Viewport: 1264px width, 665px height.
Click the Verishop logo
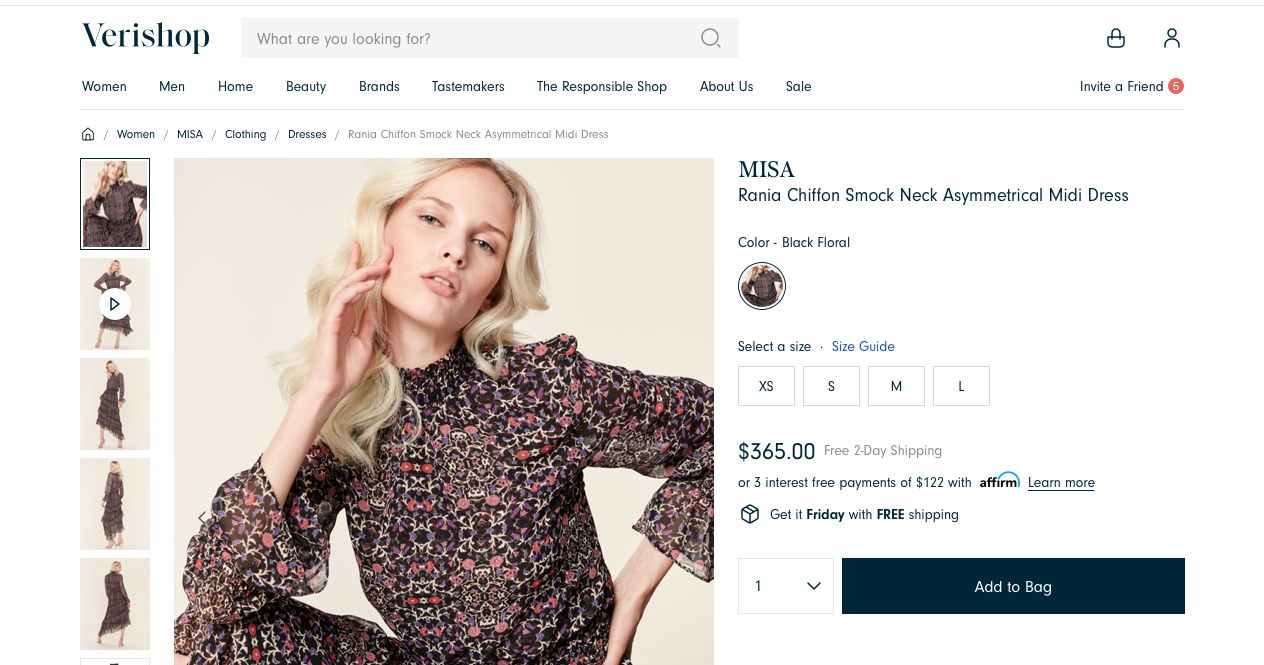(146, 37)
